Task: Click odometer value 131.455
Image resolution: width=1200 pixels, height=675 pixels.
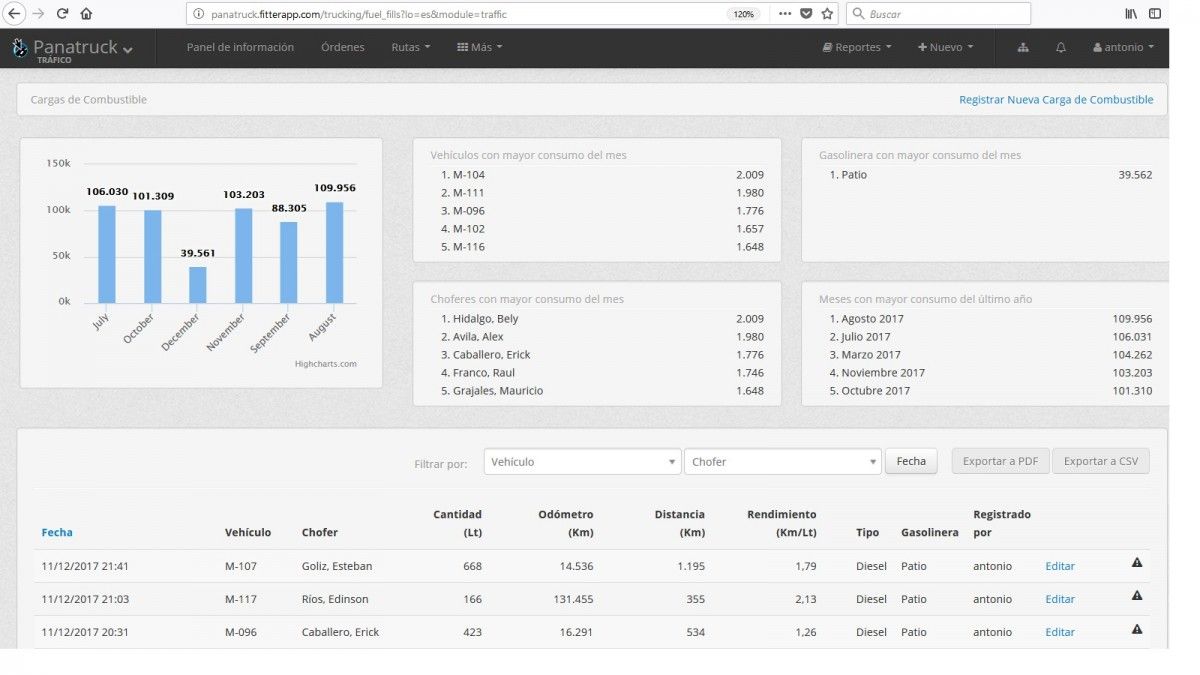Action: click(x=572, y=599)
